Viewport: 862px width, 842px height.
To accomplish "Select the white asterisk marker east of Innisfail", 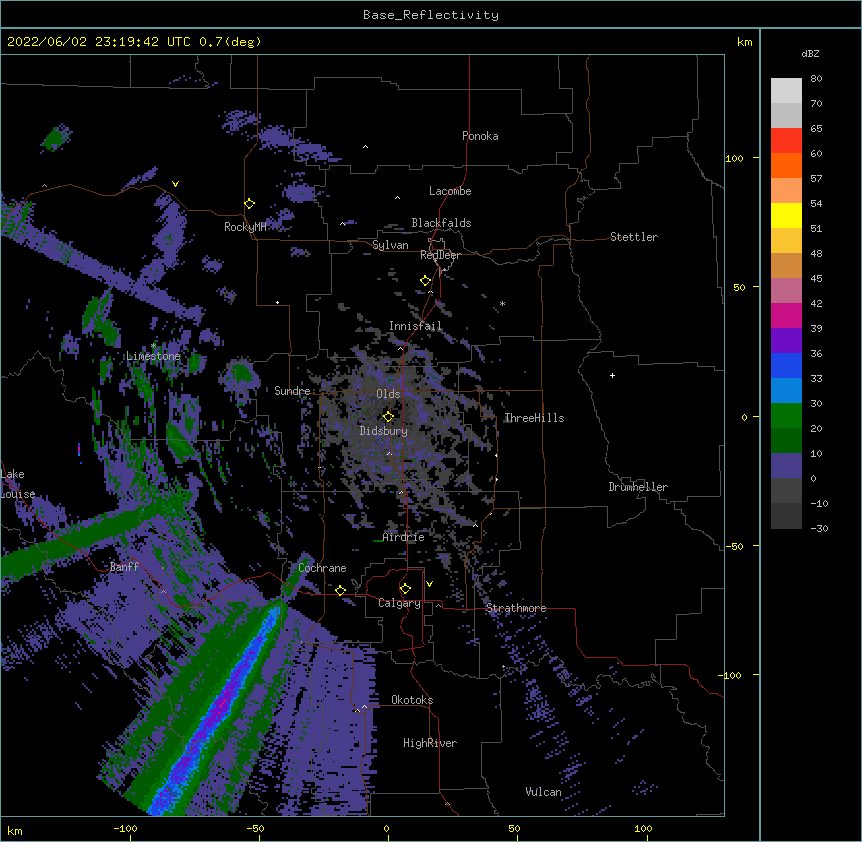I will tap(502, 303).
